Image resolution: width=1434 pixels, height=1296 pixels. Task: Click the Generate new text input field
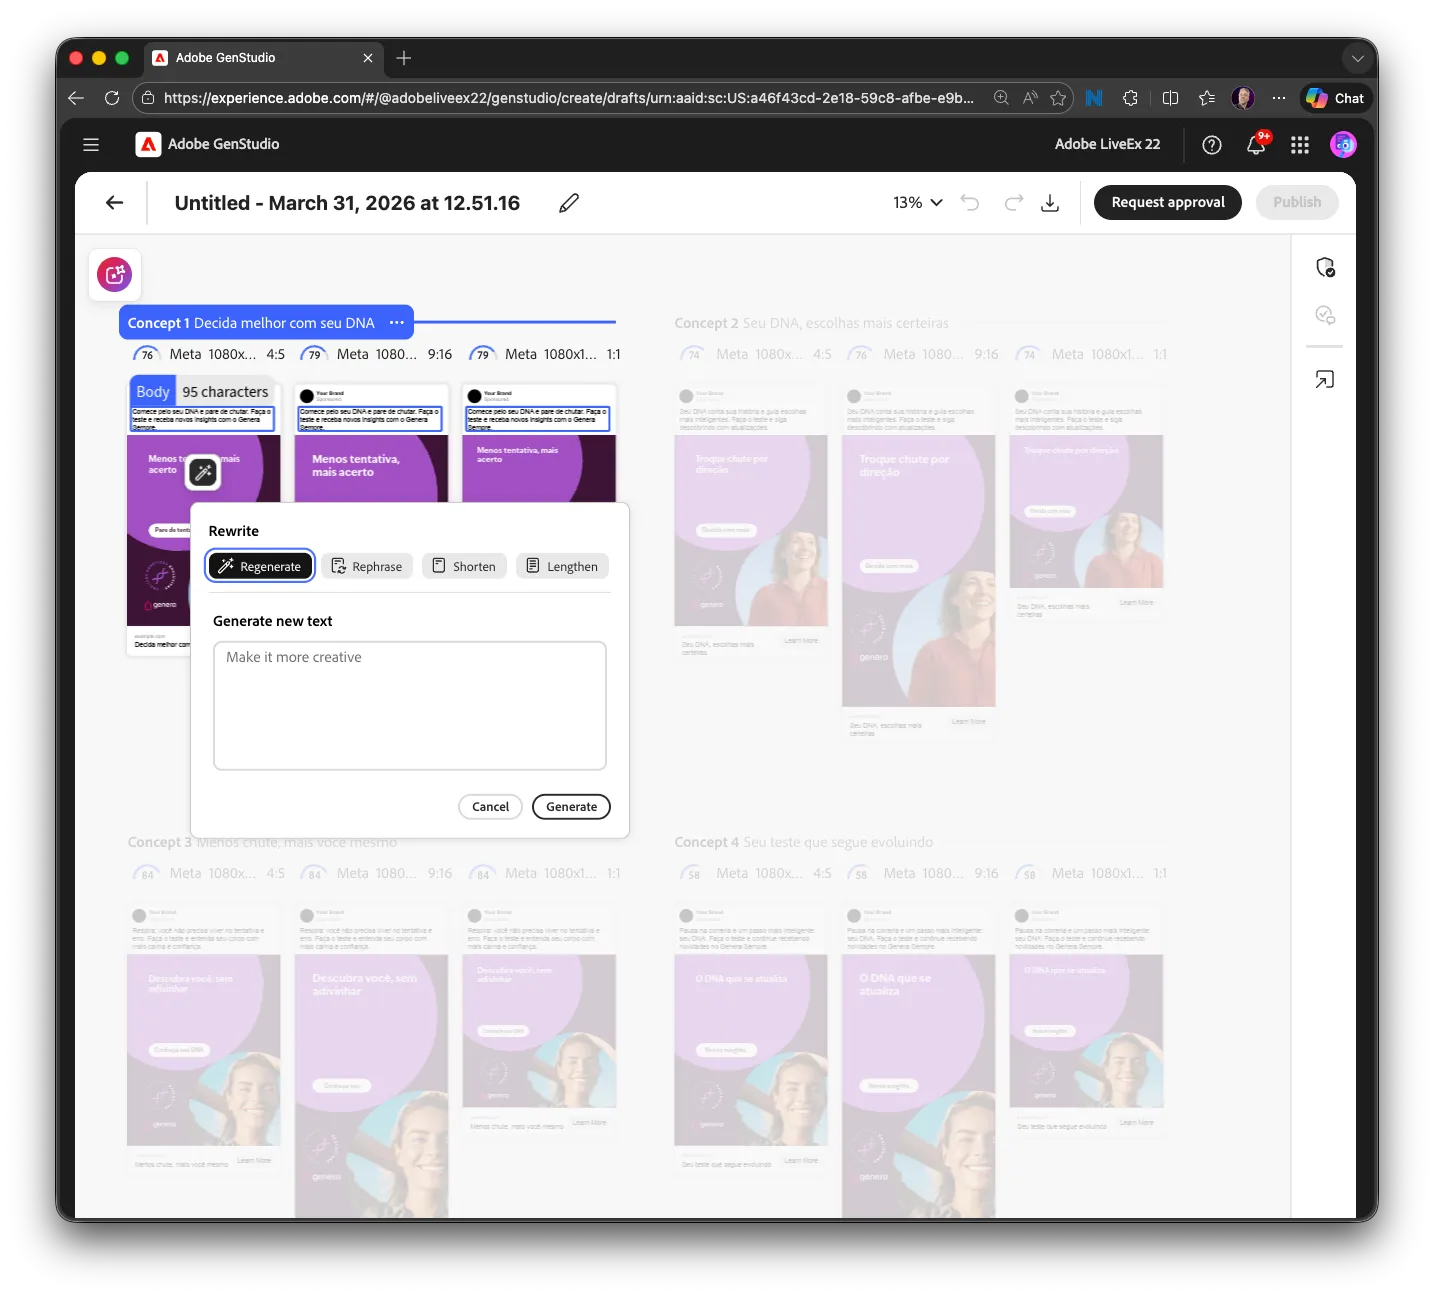pos(410,705)
